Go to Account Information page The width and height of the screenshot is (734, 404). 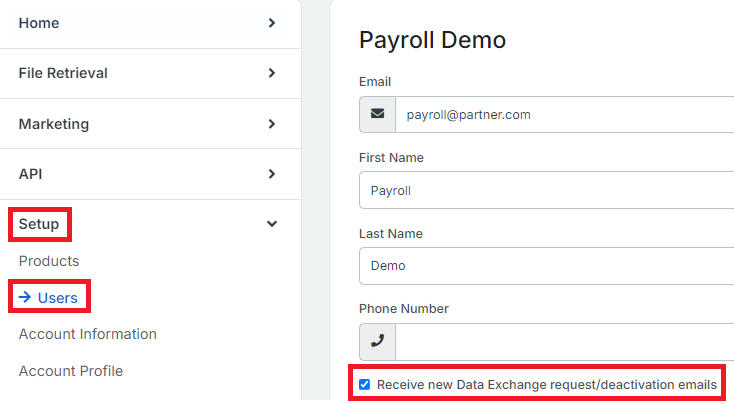(x=88, y=334)
